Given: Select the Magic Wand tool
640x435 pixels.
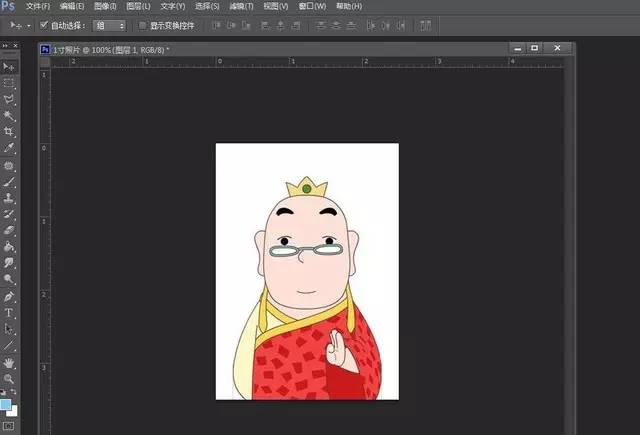Looking at the screenshot, I should point(9,115).
